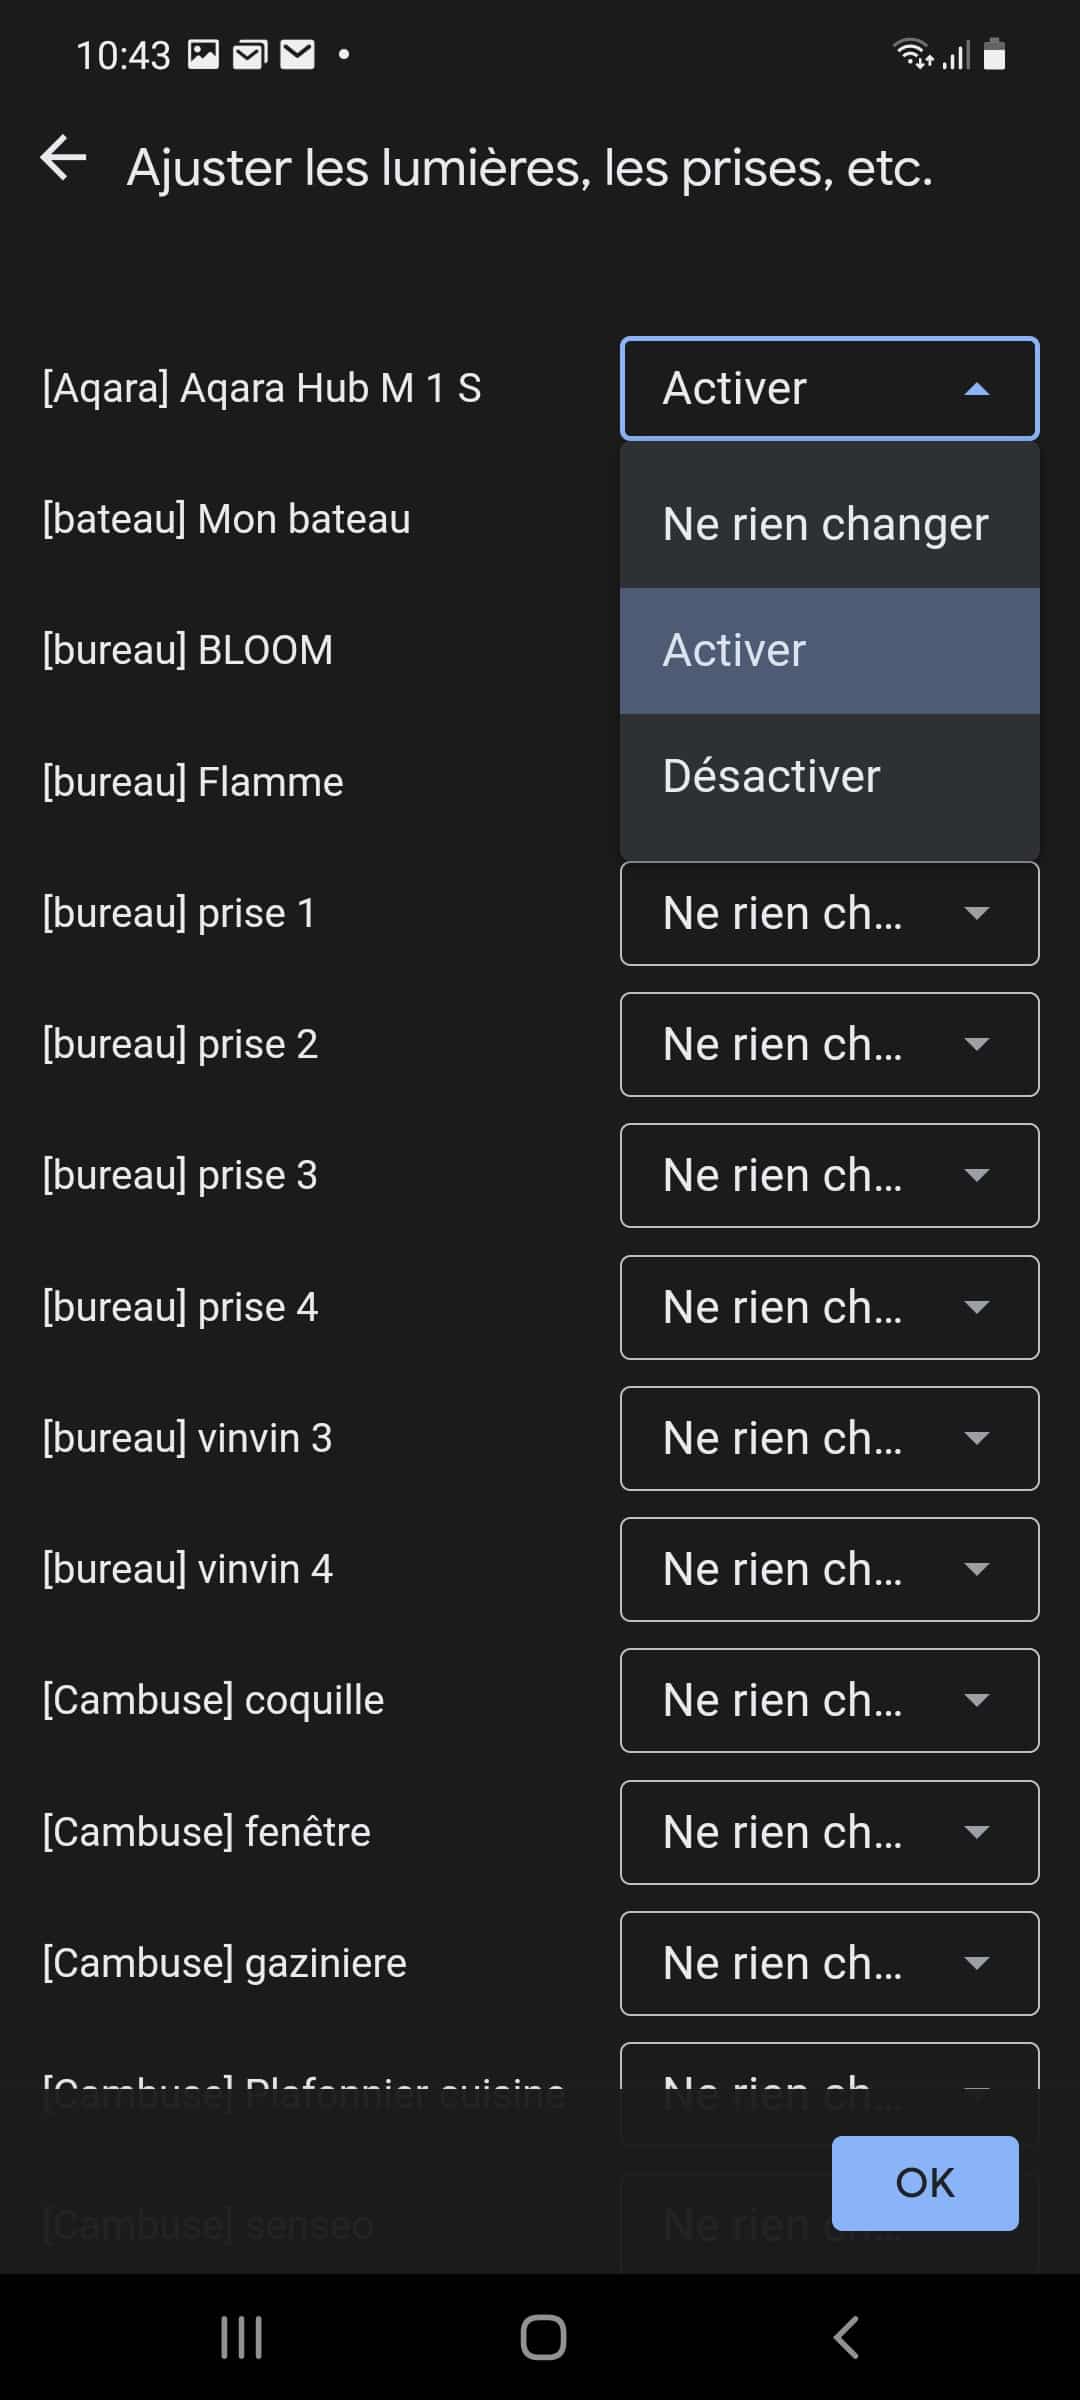Confirm with the OK button
1080x2400 pixels.
925,2183
